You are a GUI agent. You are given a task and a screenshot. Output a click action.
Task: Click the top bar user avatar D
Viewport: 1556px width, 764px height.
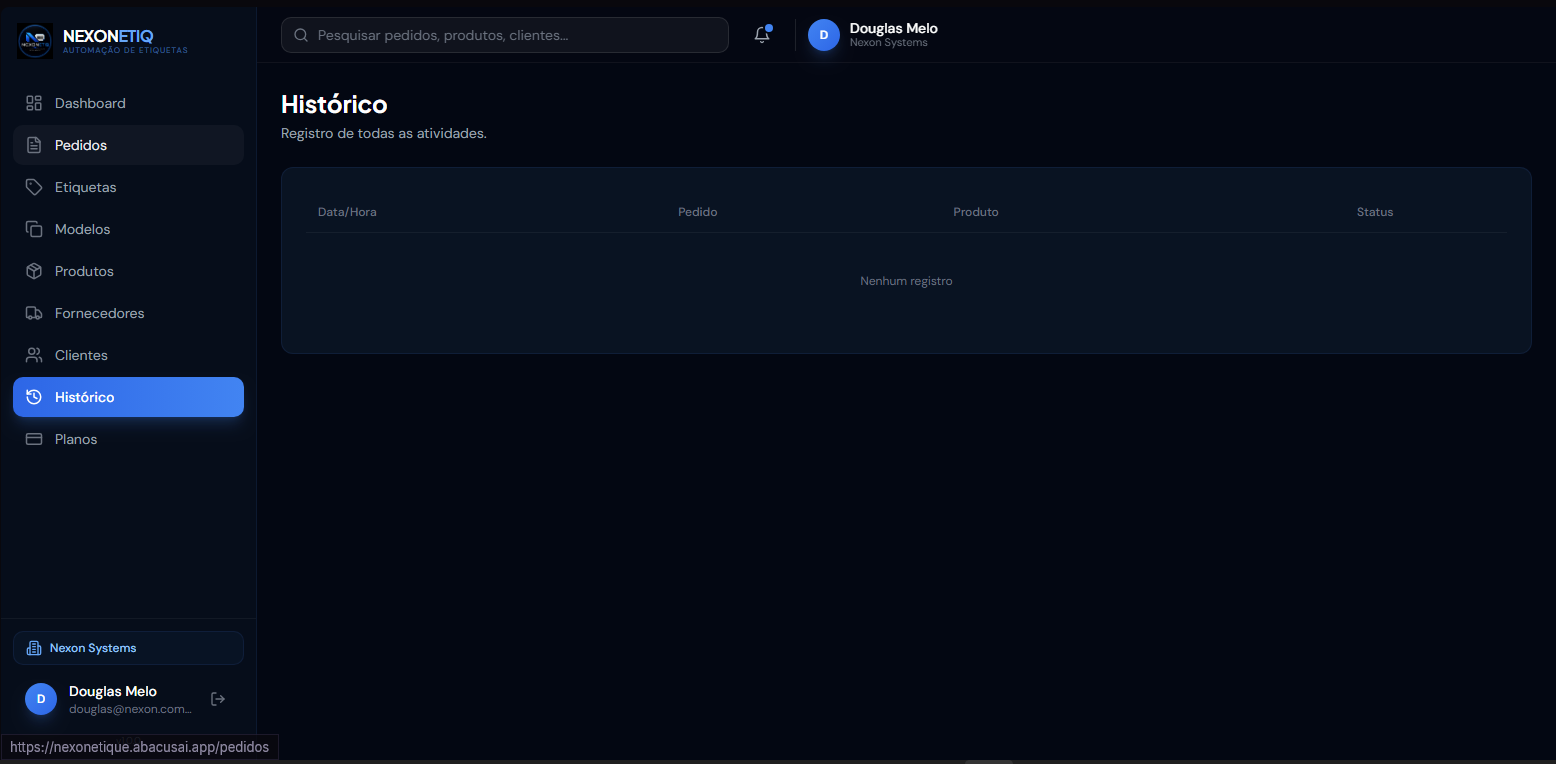pos(824,35)
